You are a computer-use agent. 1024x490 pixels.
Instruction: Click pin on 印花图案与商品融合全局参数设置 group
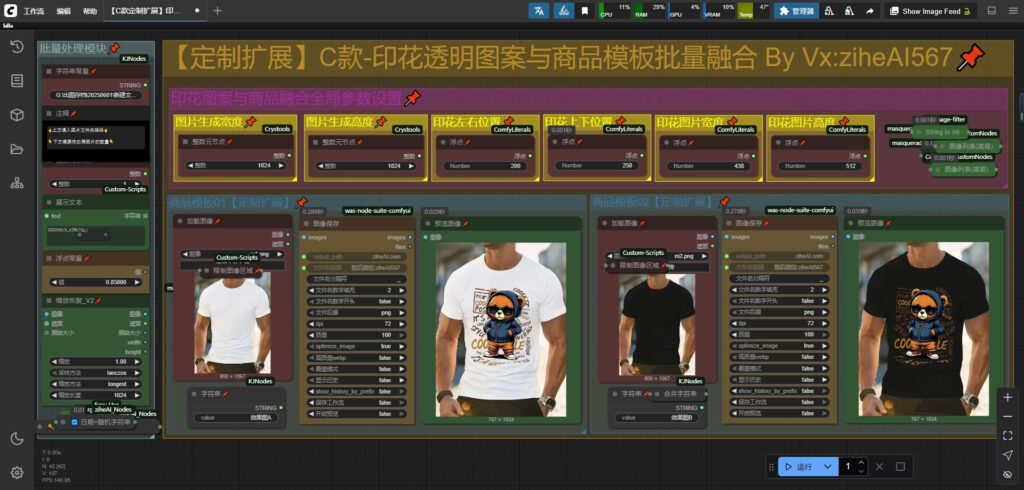point(412,99)
